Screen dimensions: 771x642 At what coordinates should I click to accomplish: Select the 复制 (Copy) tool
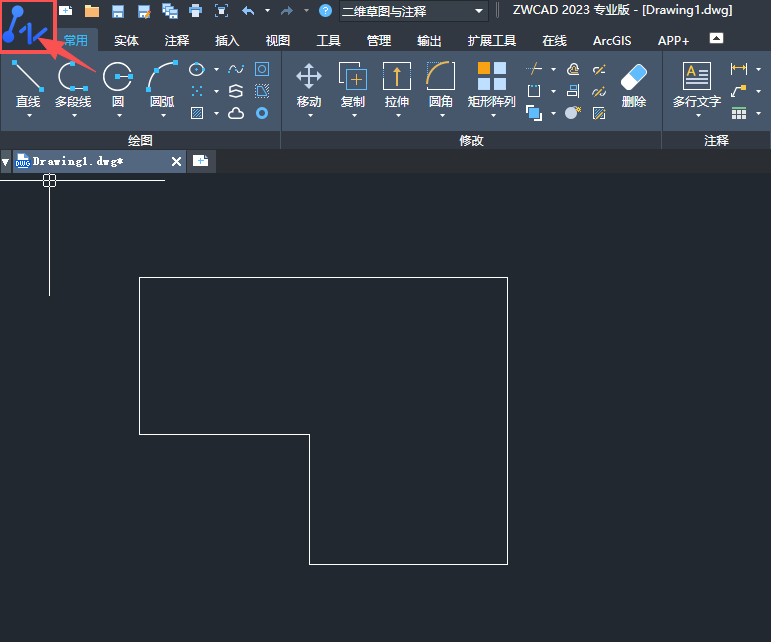point(353,85)
